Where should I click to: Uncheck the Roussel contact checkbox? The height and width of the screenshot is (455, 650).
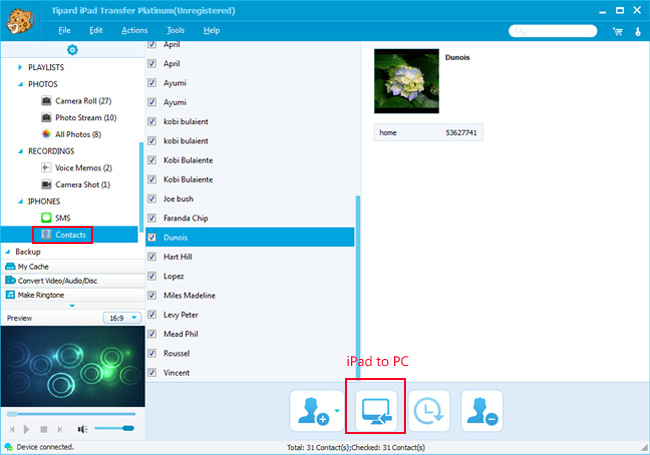[x=152, y=353]
